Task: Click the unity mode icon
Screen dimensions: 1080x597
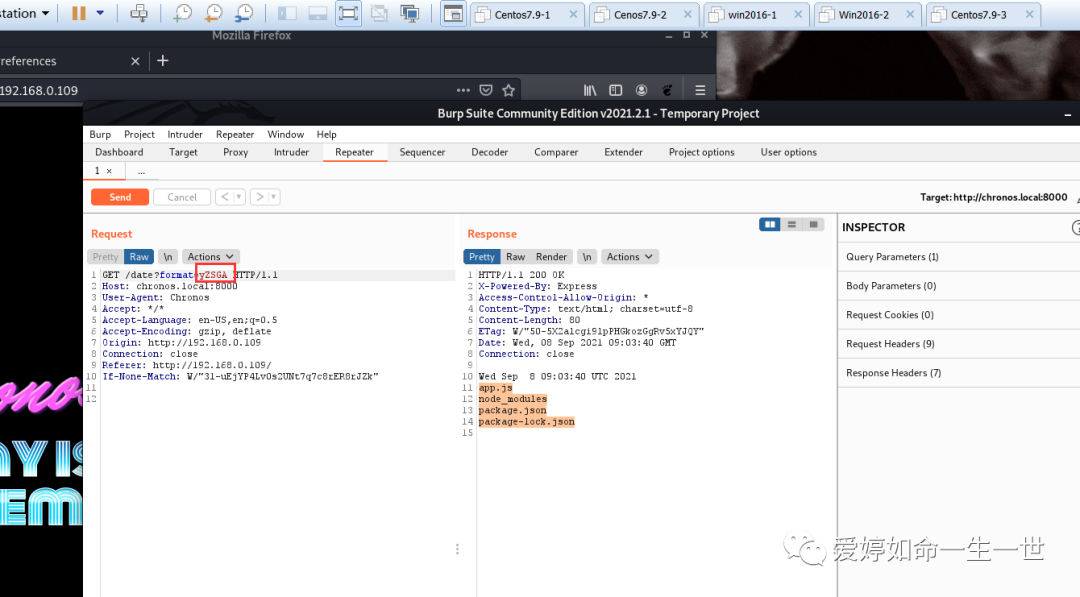Action: pyautogui.click(x=379, y=13)
